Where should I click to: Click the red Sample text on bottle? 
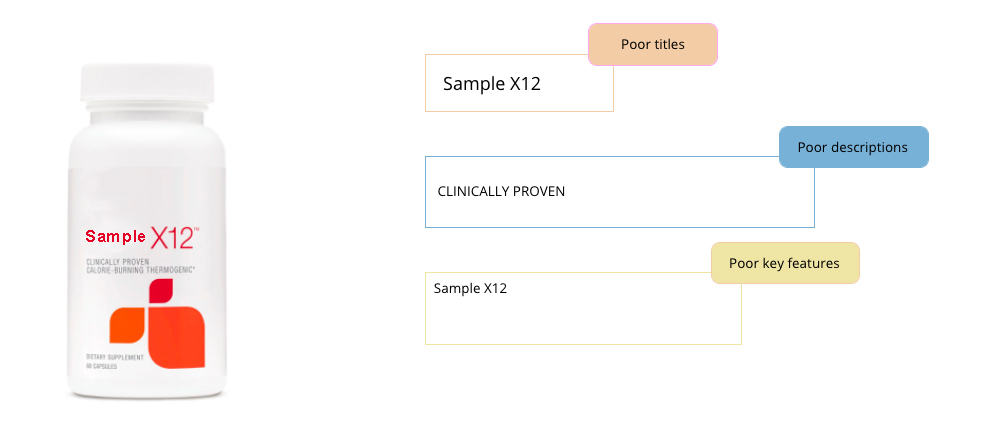coord(116,237)
